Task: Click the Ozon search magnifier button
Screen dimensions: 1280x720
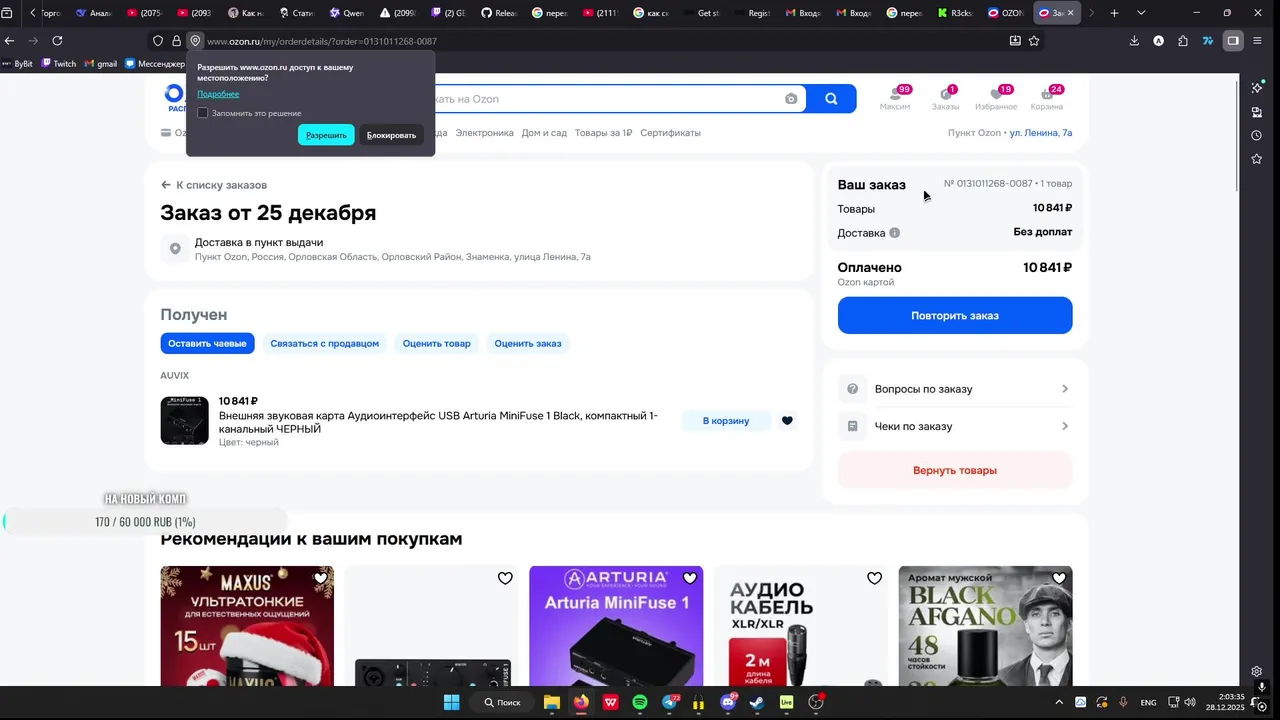Action: [x=831, y=99]
